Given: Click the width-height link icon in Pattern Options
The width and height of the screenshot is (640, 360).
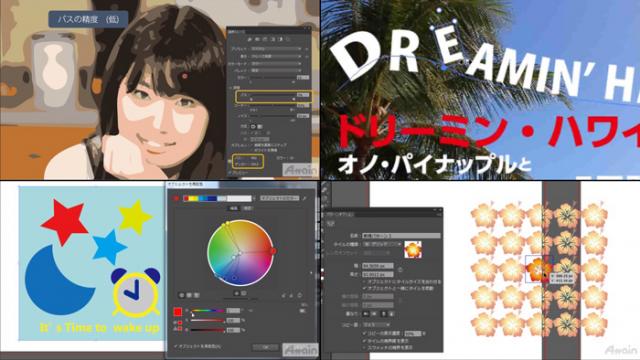Looking at the screenshot, I should click(400, 269).
